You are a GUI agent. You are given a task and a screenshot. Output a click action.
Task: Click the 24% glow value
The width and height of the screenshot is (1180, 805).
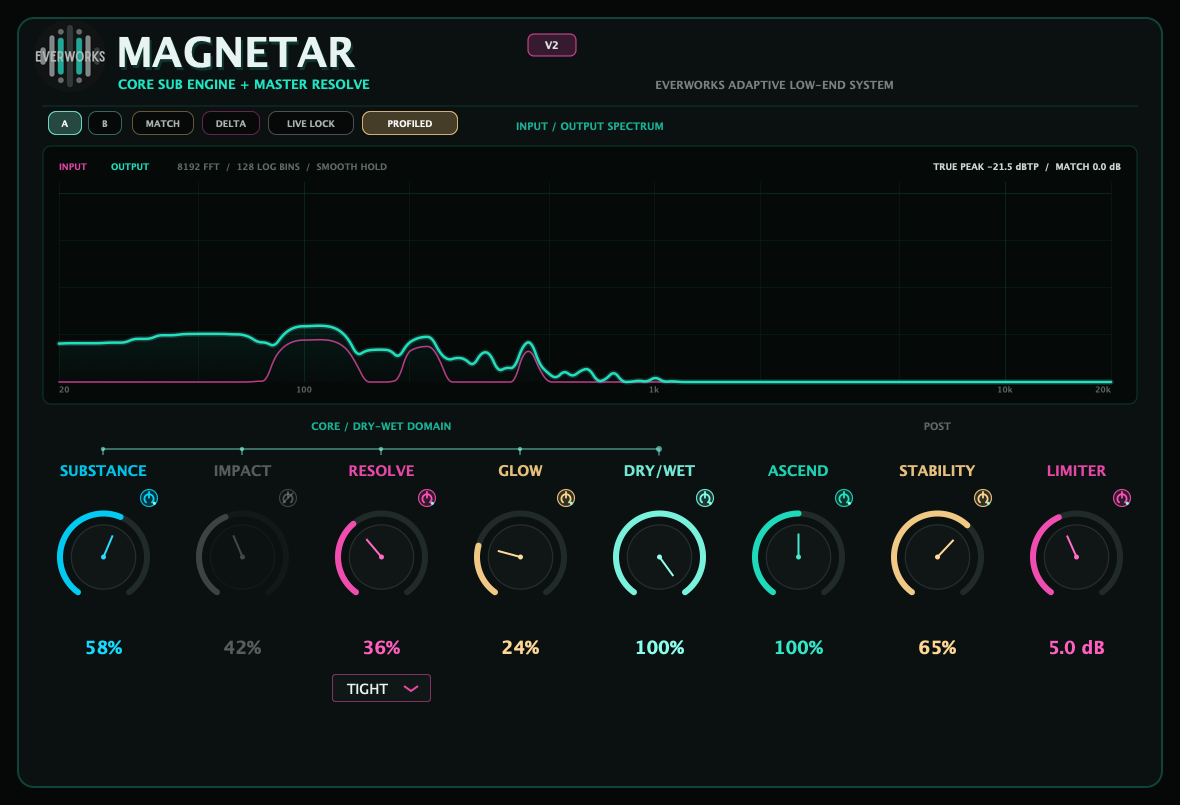(521, 648)
